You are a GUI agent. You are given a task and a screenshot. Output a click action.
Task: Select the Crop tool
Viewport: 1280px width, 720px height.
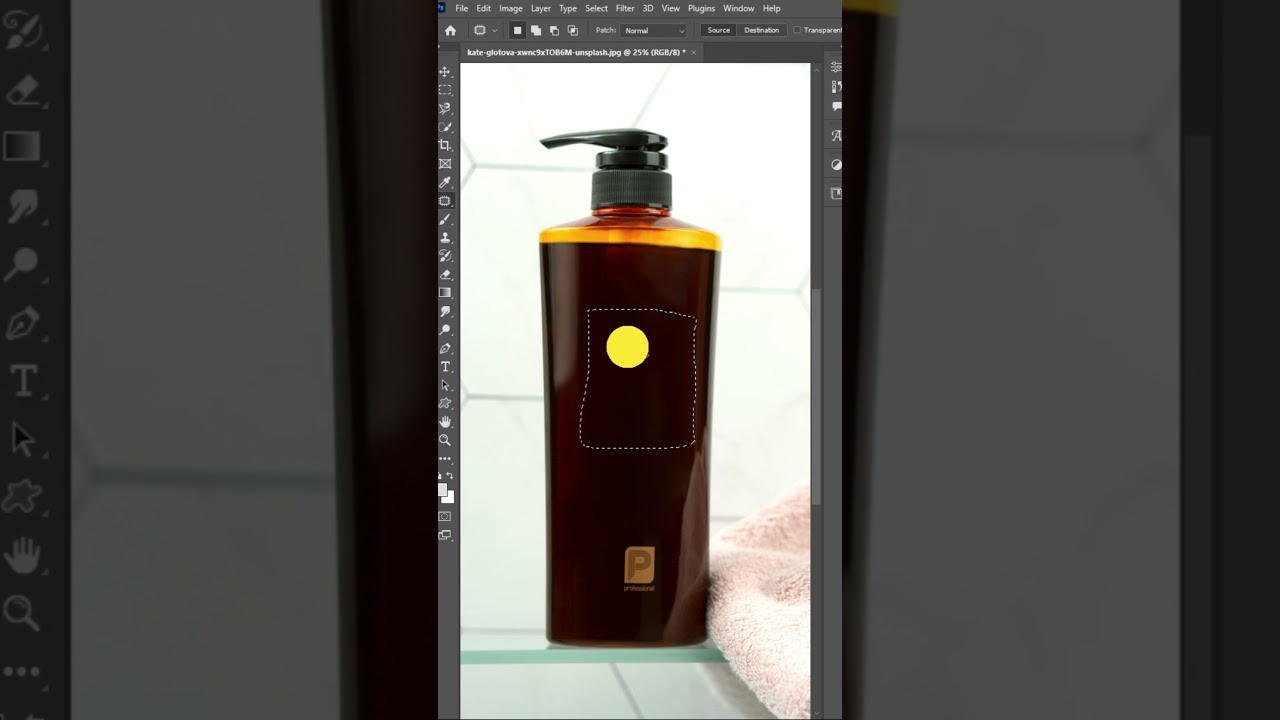click(x=445, y=145)
